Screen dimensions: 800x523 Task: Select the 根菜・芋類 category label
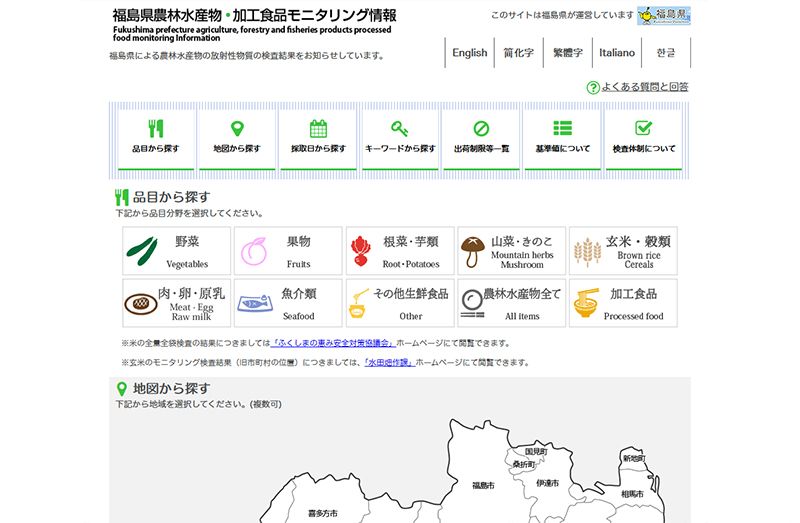tap(411, 252)
